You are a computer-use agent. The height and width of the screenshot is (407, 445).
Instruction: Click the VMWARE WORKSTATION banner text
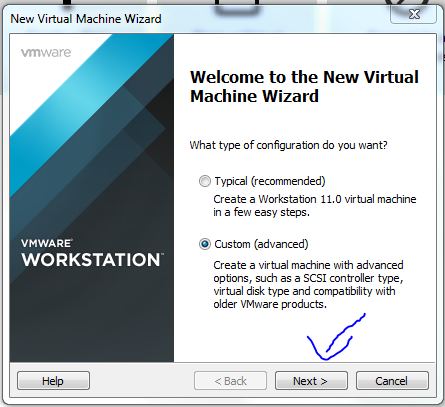coord(92,253)
